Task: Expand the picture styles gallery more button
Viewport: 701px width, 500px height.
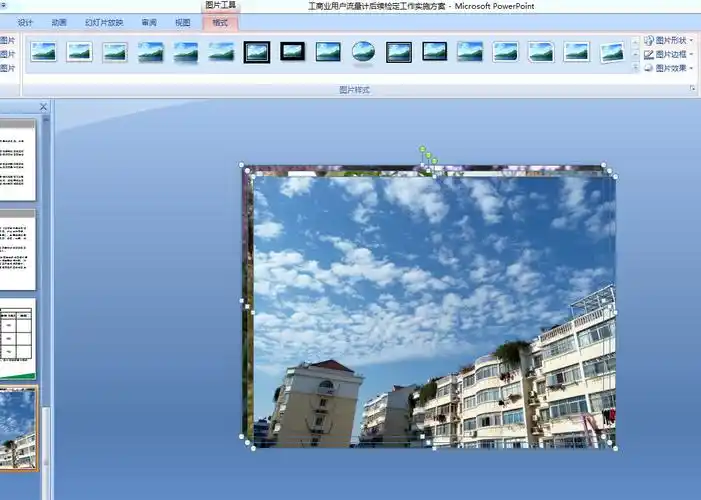Action: (x=635, y=68)
